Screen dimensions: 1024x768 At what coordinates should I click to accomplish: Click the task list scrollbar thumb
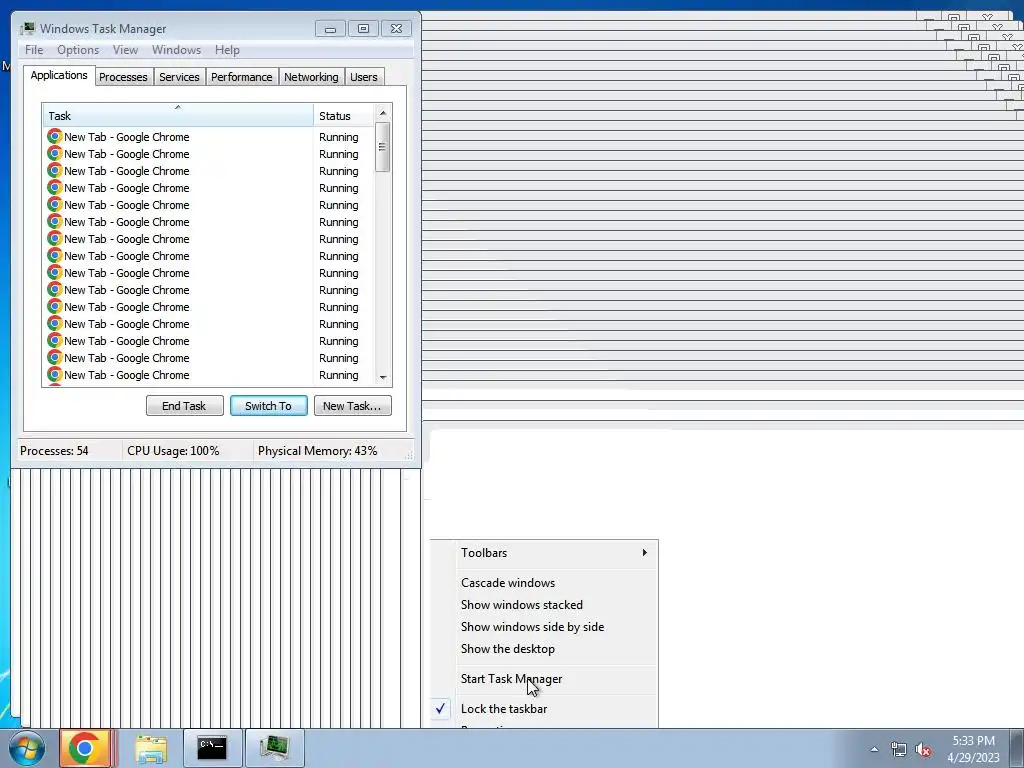[x=383, y=147]
